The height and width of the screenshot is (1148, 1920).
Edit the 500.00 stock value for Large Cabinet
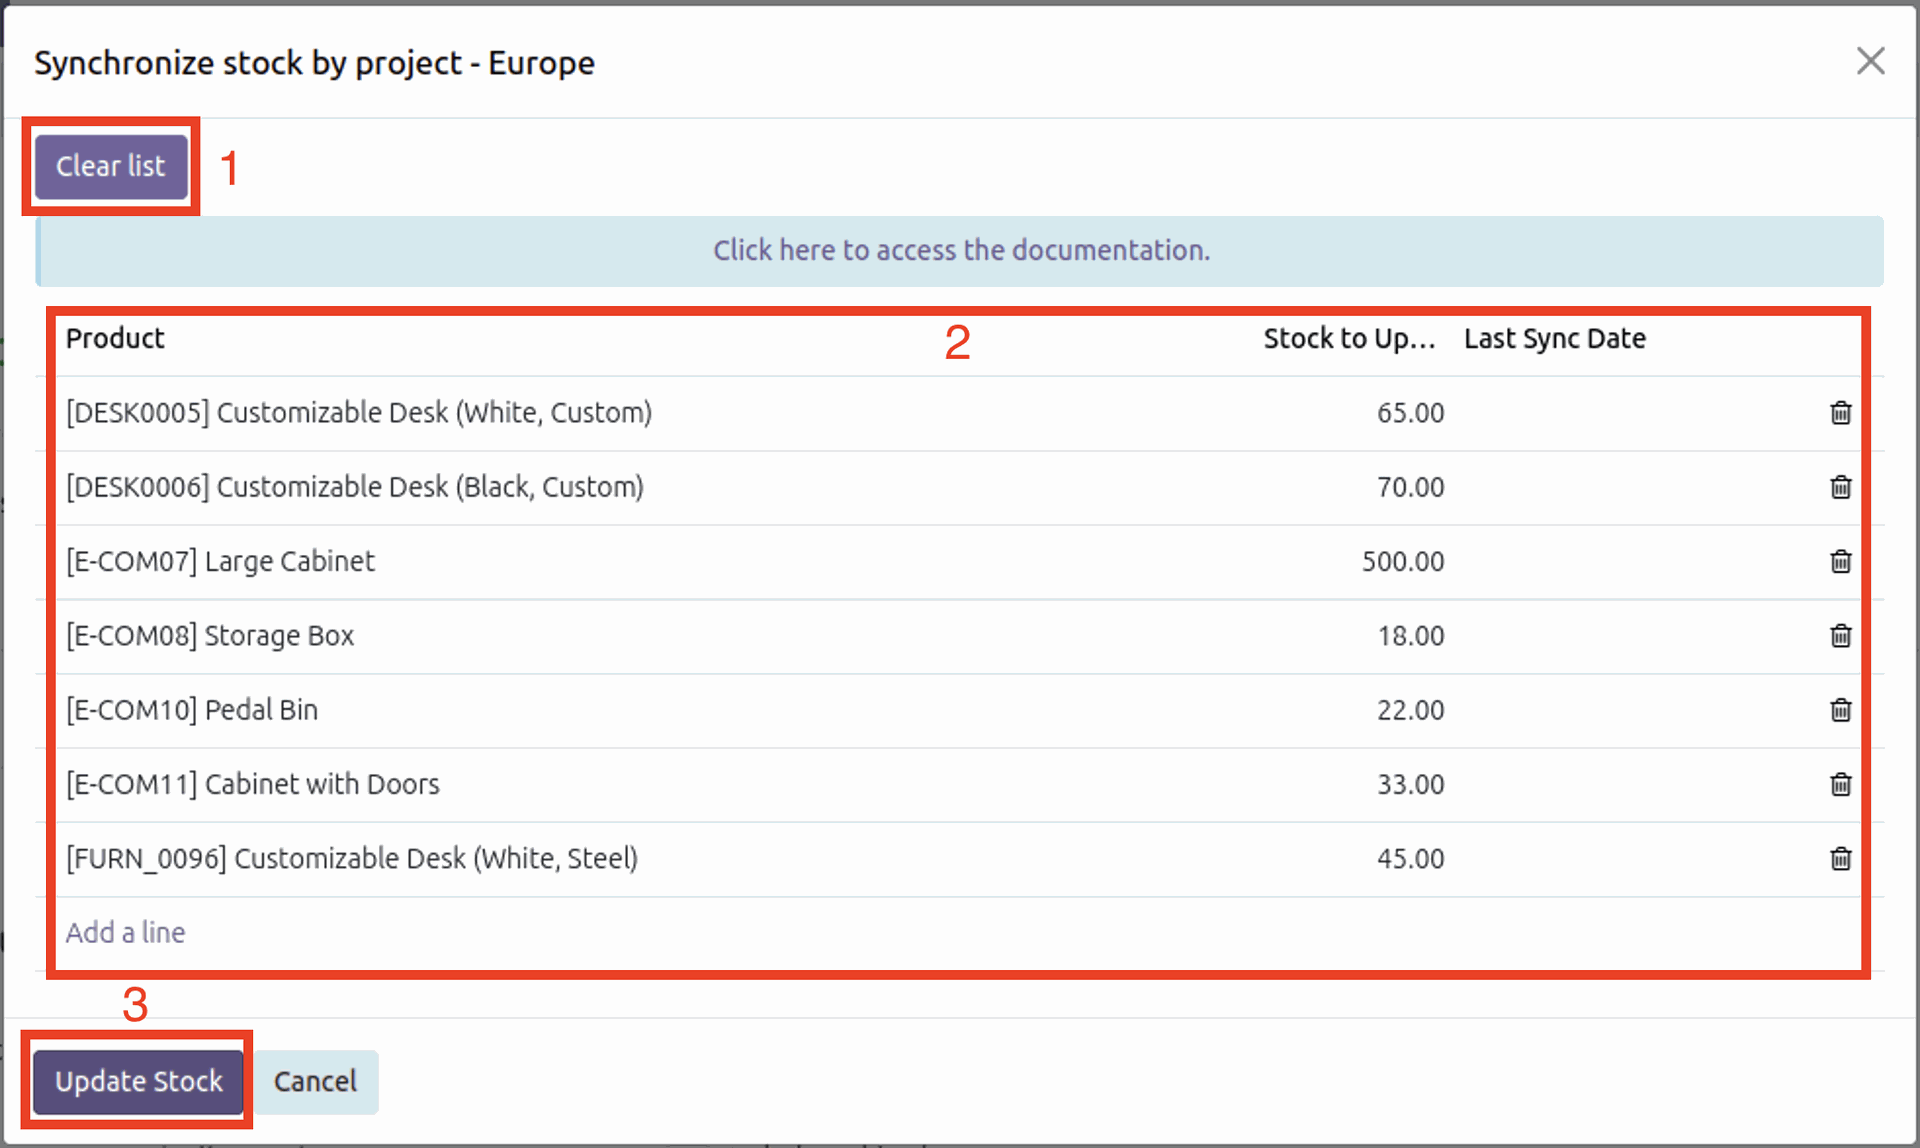pyautogui.click(x=1402, y=561)
